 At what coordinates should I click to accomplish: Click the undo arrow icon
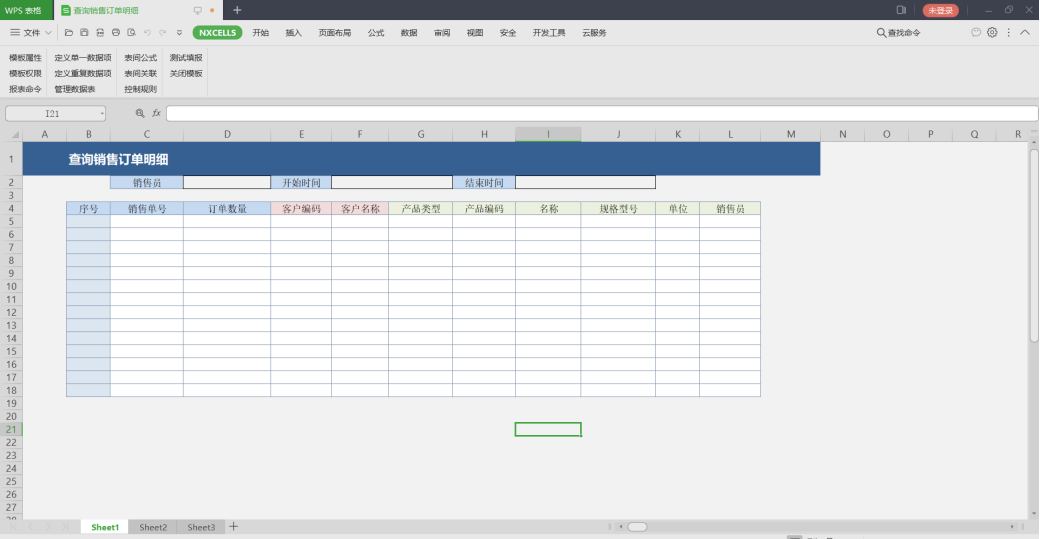tap(147, 33)
